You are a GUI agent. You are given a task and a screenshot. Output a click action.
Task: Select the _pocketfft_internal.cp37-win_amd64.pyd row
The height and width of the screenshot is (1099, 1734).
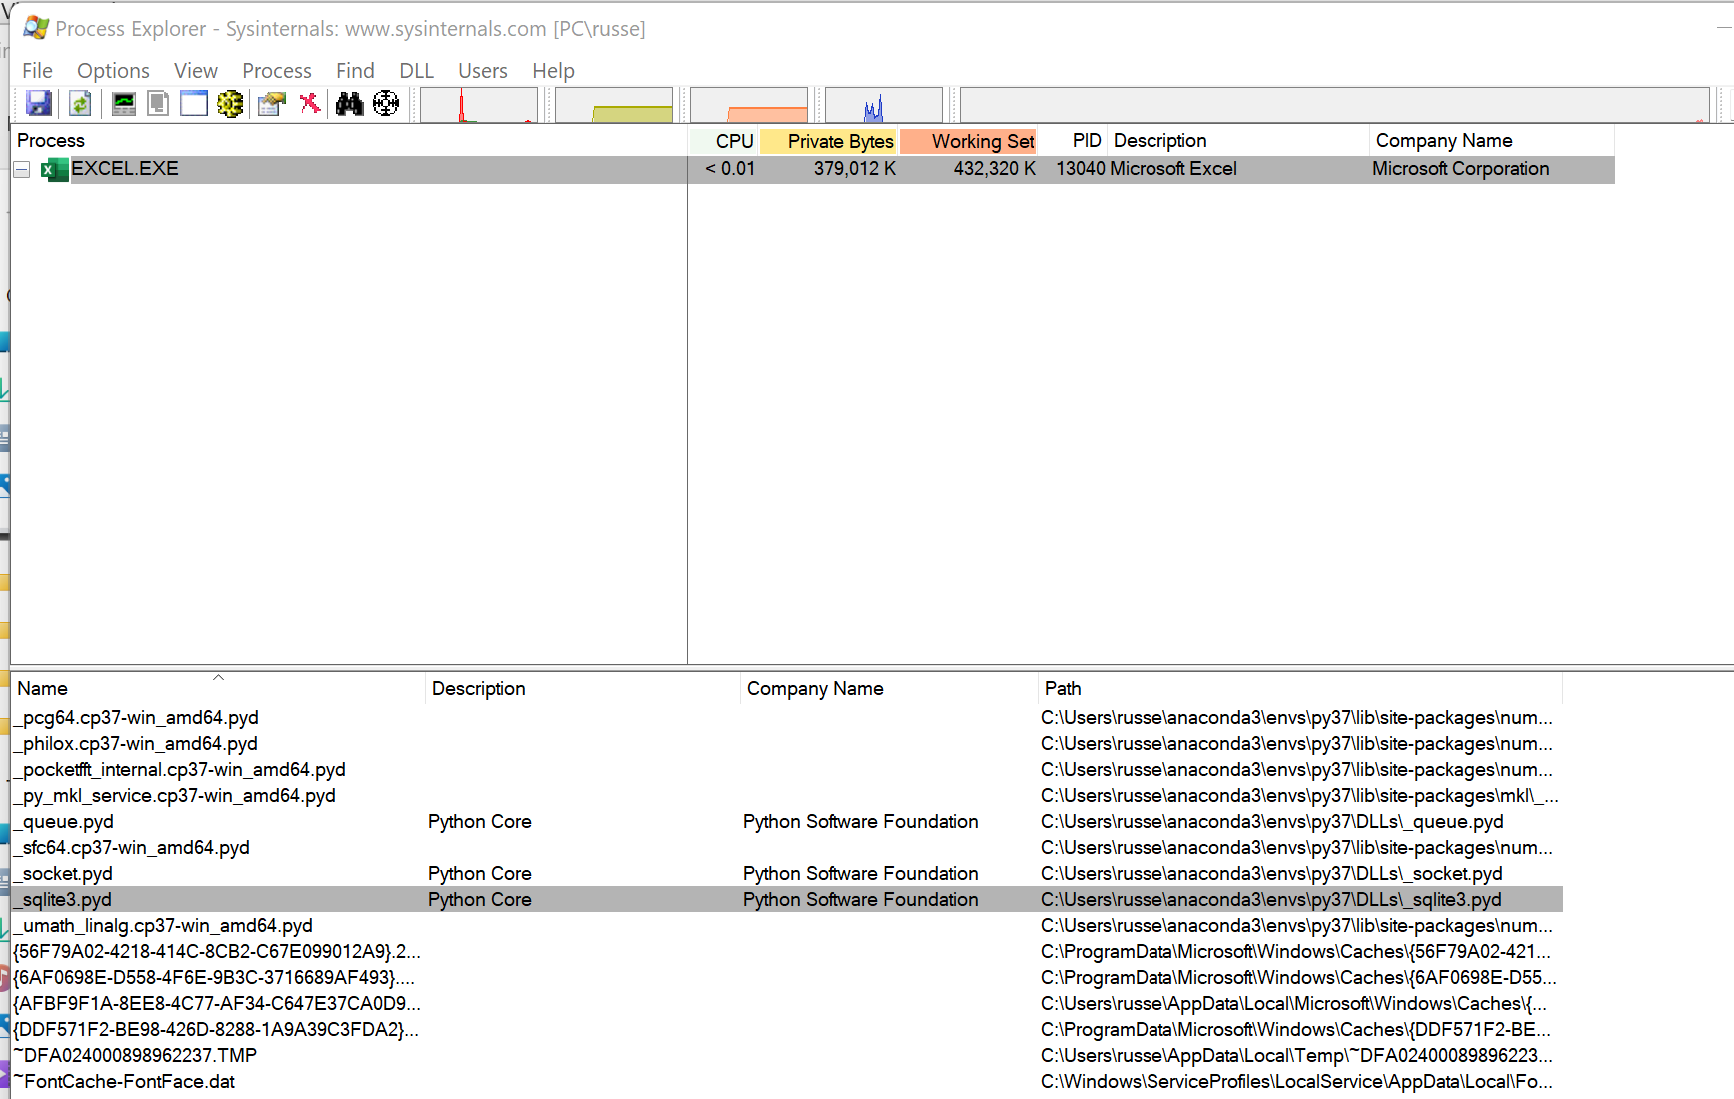pyautogui.click(x=787, y=770)
